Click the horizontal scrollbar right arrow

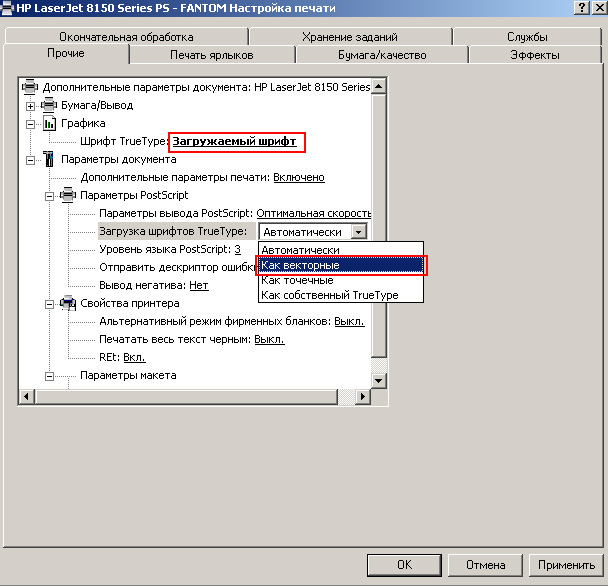pyautogui.click(x=363, y=396)
